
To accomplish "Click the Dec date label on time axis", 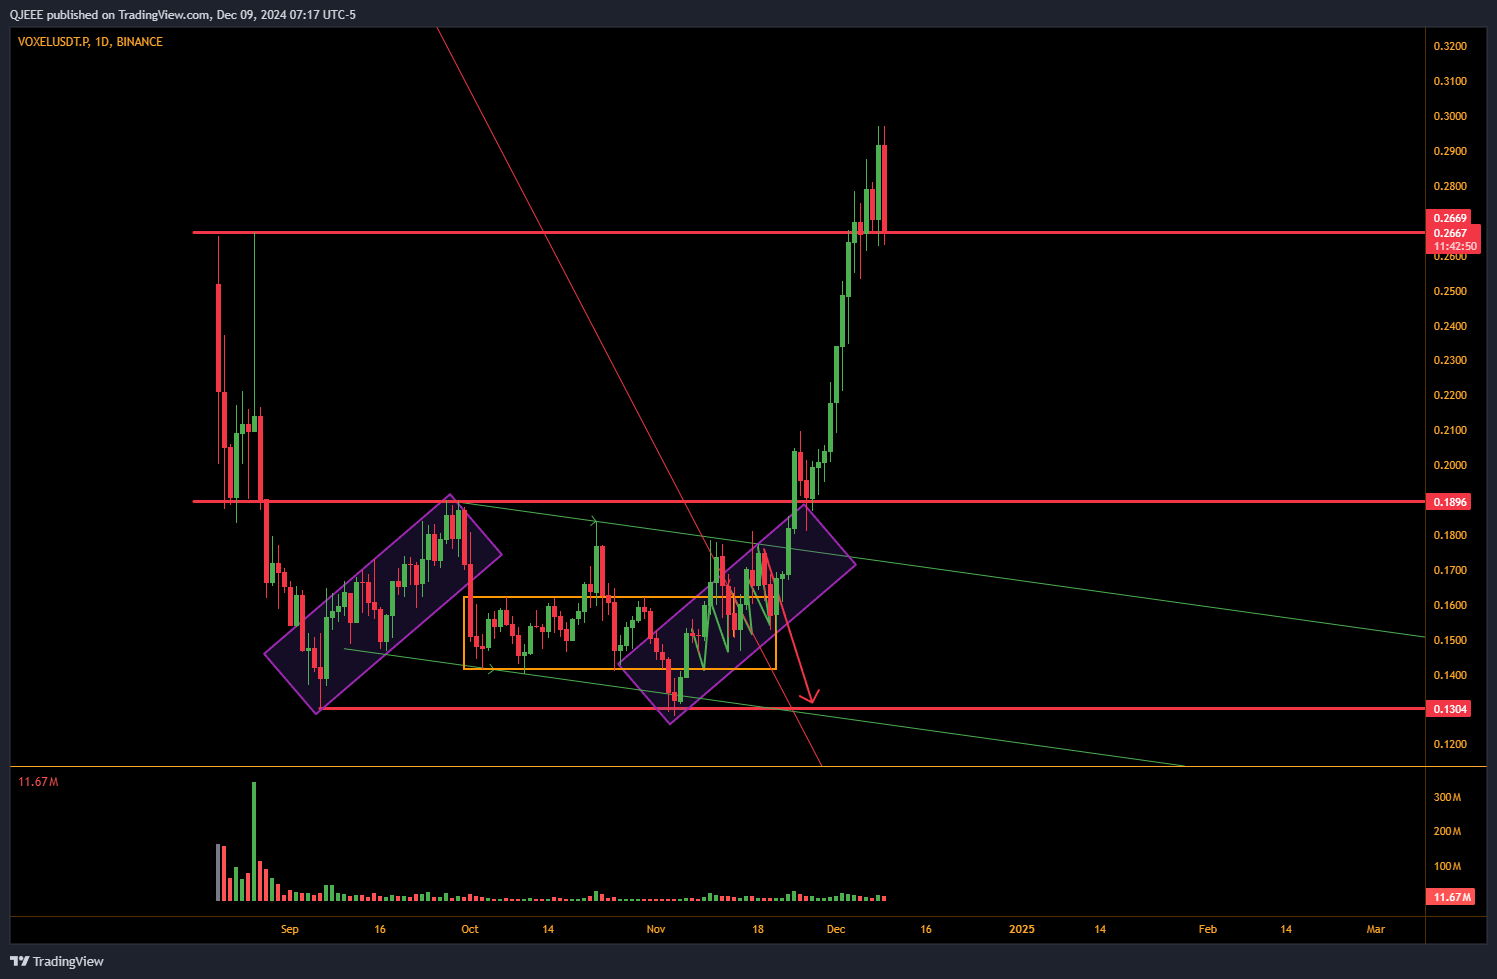I will pyautogui.click(x=836, y=929).
